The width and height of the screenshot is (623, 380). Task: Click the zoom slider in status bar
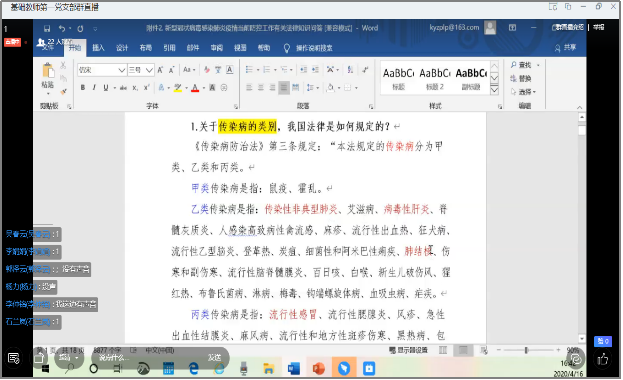pyautogui.click(x=527, y=351)
